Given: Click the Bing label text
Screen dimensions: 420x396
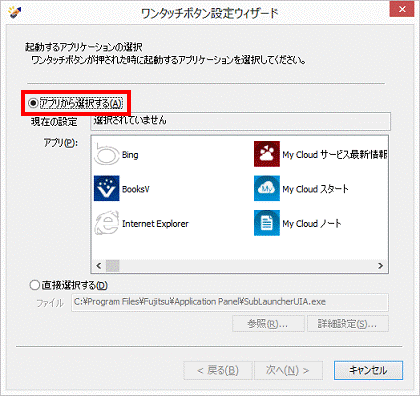Looking at the screenshot, I should [x=130, y=155].
